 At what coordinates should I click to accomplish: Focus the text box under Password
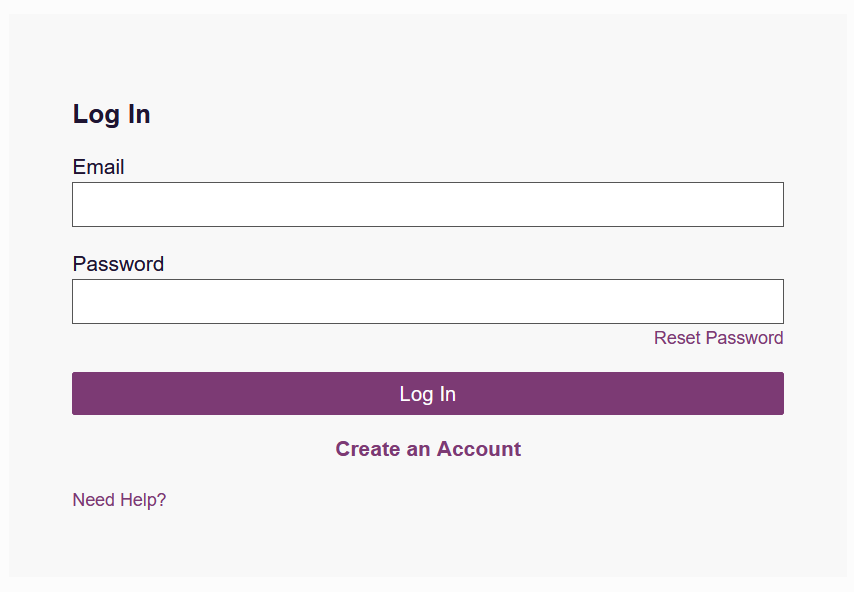[x=427, y=302]
